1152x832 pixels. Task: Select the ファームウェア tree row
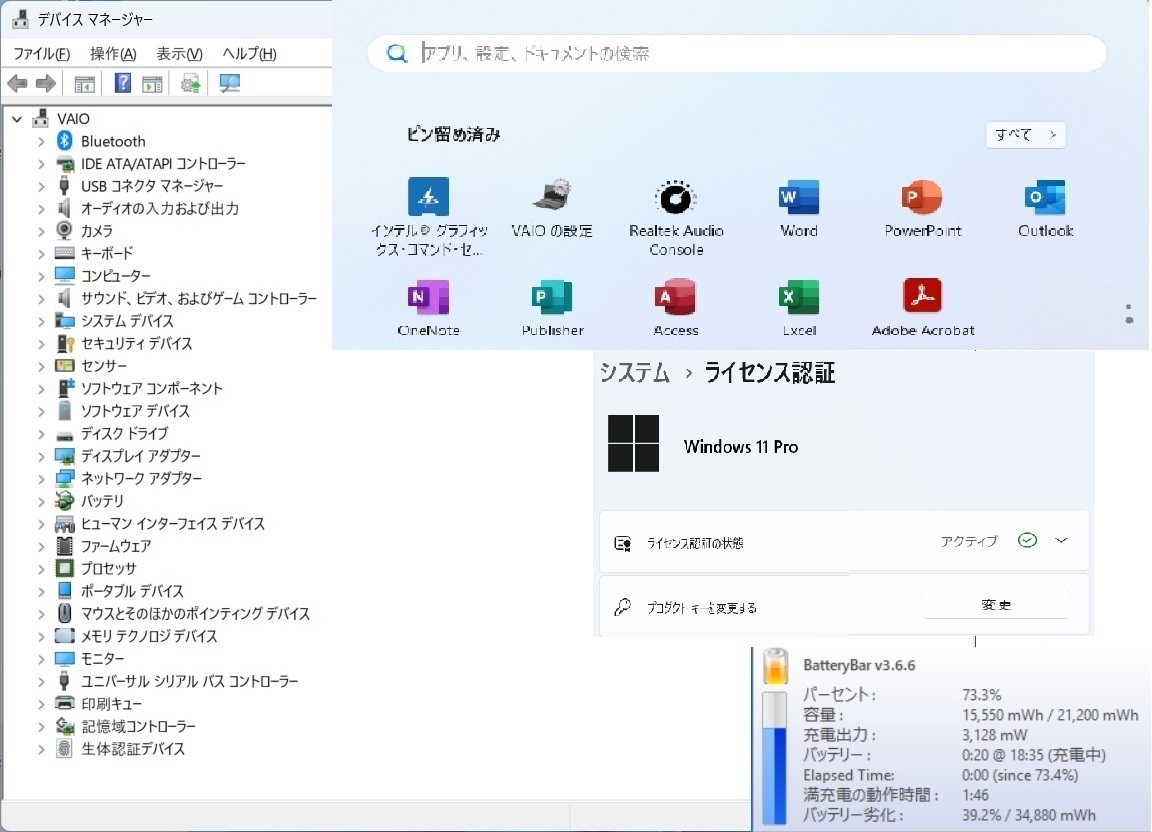(116, 546)
